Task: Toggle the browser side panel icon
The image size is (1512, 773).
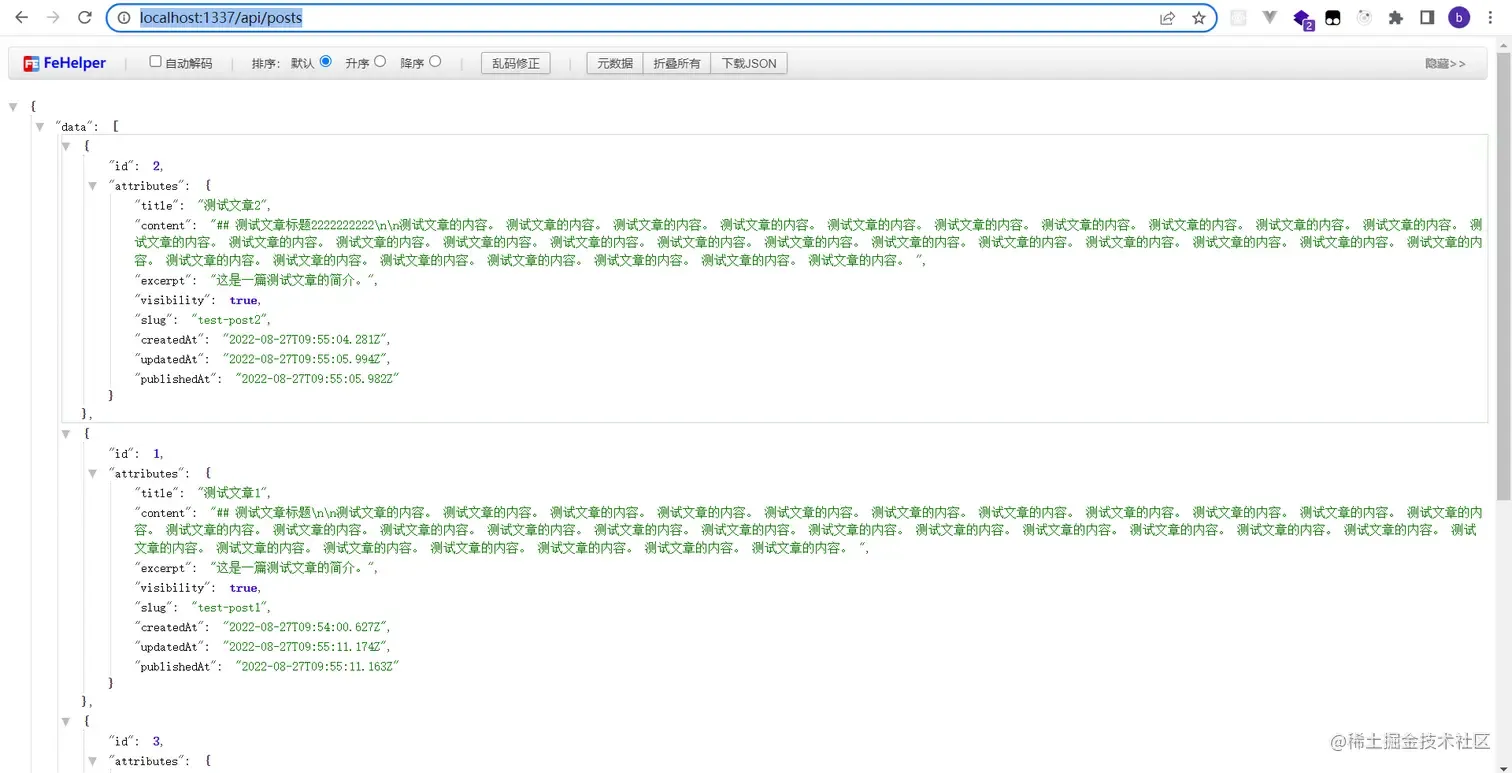Action: [x=1427, y=18]
